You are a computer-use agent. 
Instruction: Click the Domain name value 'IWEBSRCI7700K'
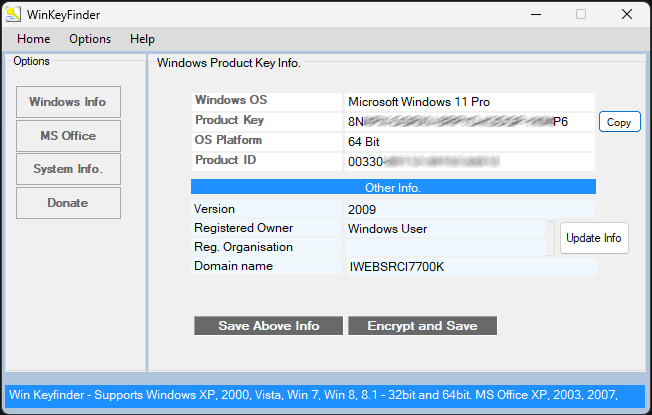472,267
